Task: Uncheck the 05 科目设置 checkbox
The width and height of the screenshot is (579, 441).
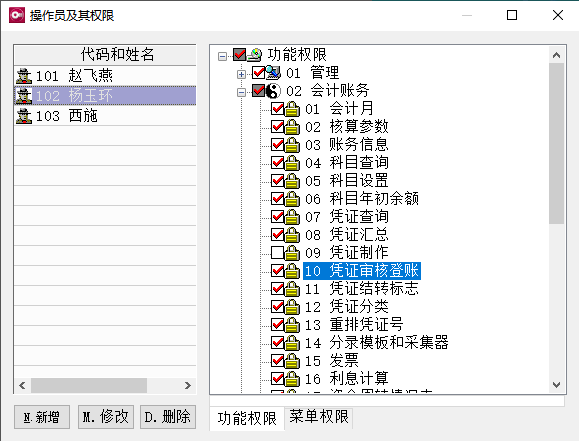Action: coord(277,181)
